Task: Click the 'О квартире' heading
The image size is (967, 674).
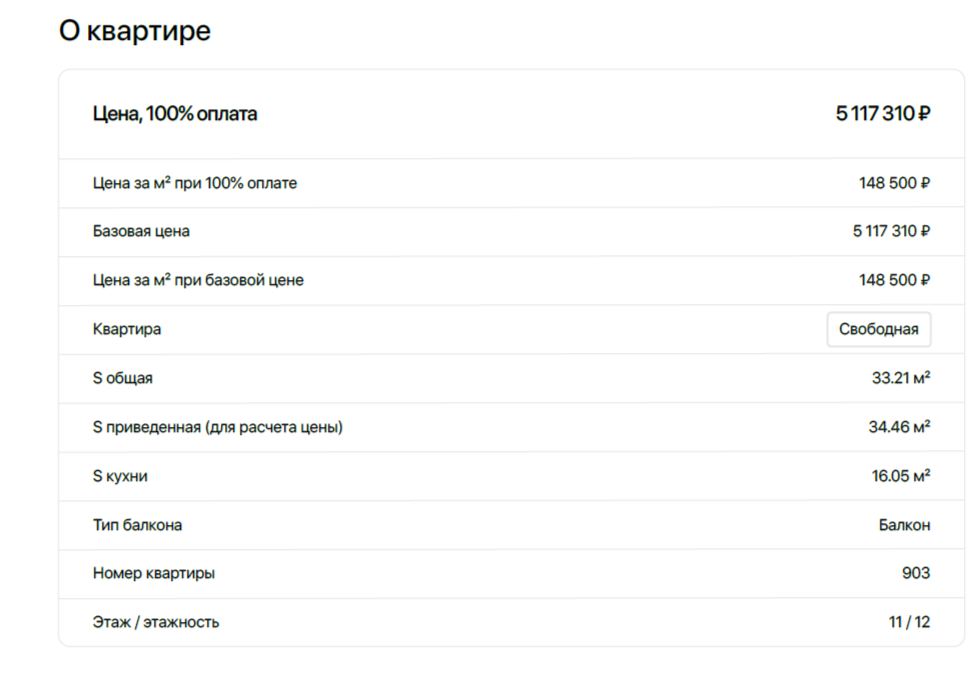Action: click(135, 31)
